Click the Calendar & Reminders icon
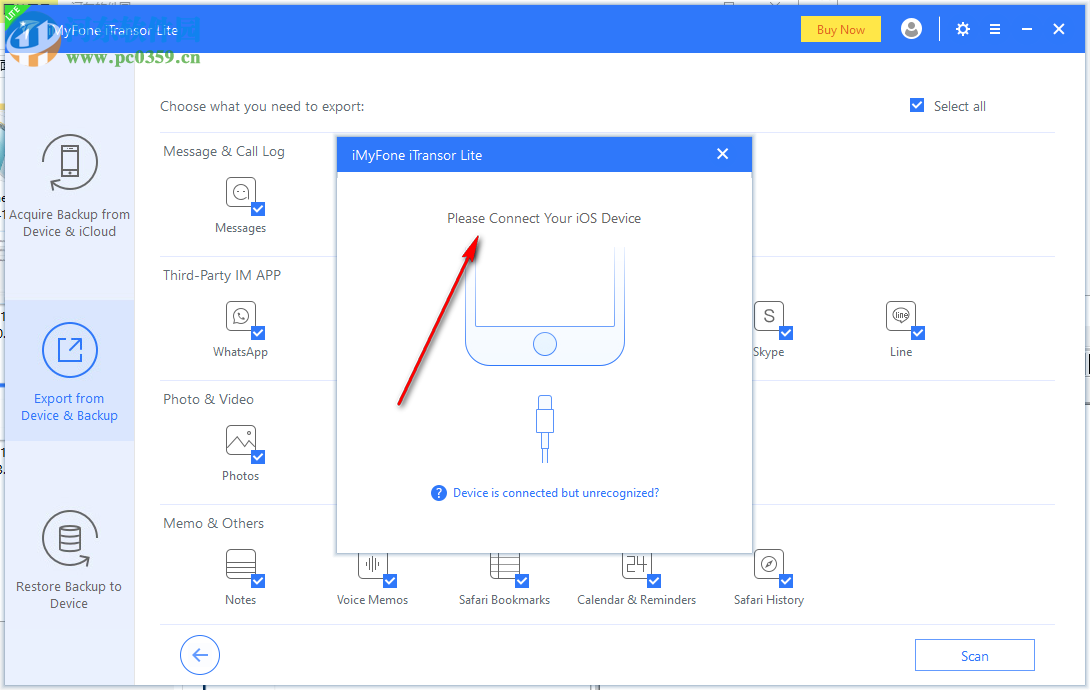1090x690 pixels. pos(636,565)
